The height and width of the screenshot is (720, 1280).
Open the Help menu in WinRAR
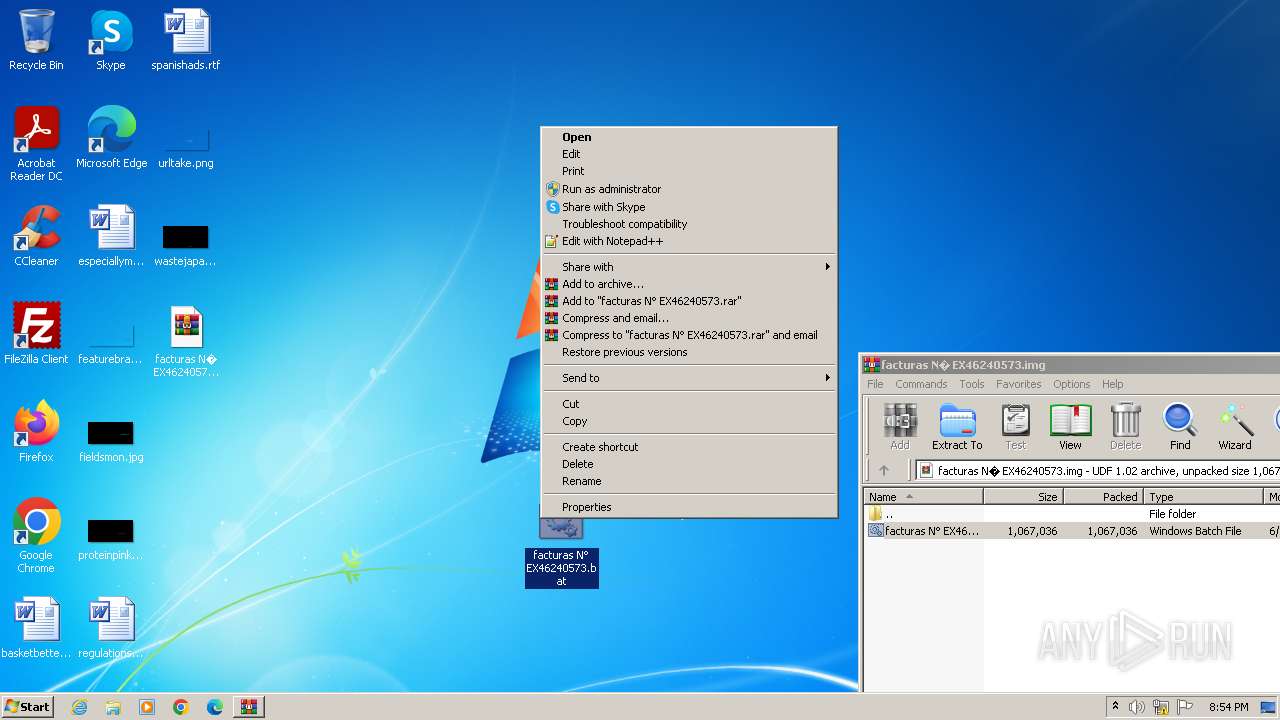(1113, 384)
